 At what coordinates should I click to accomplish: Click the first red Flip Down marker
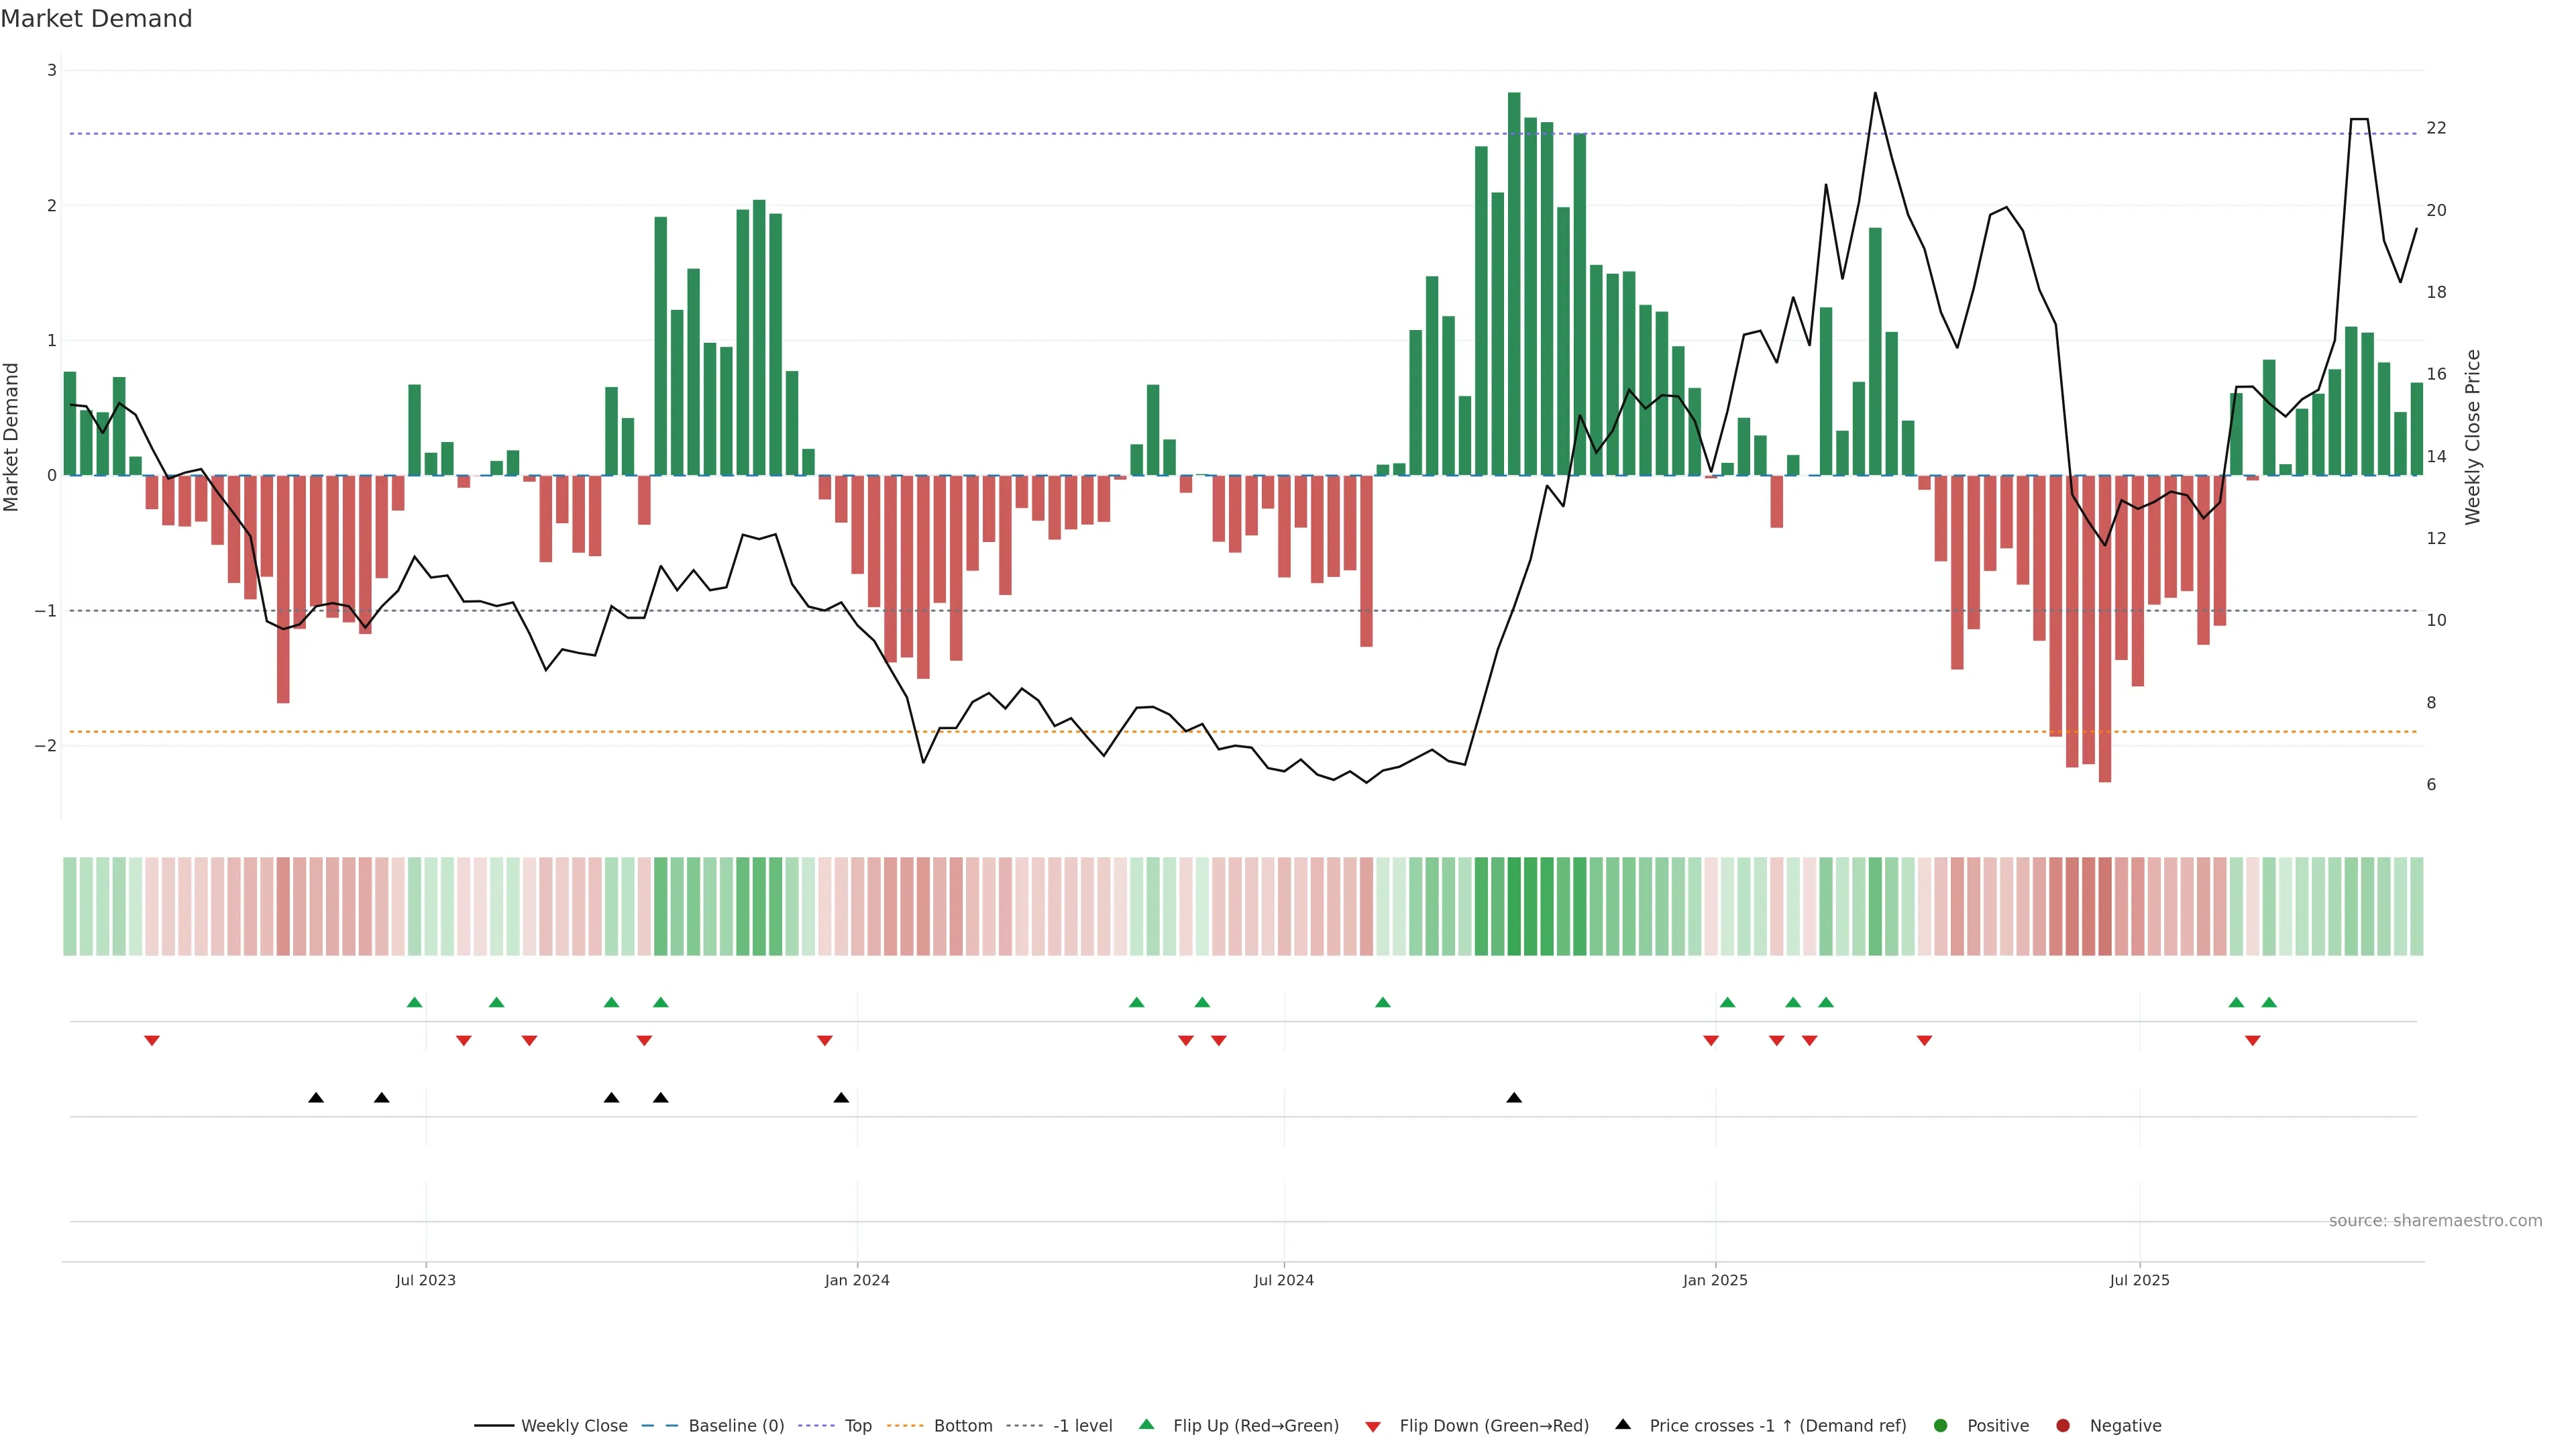pos(152,1041)
